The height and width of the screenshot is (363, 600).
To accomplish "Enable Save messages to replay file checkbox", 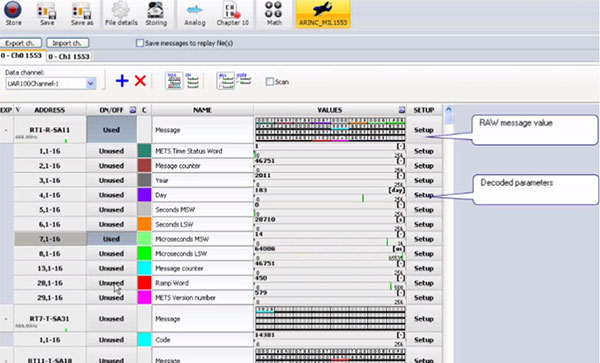I will [140, 43].
